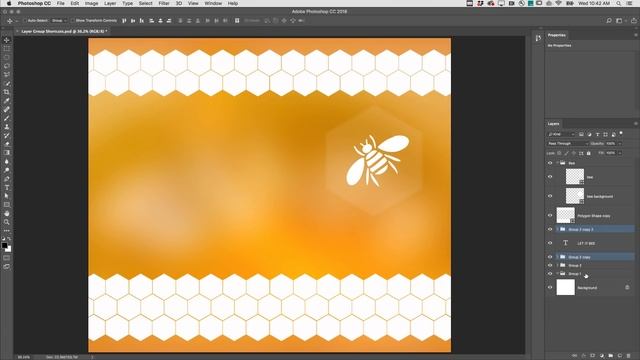Select the Rectangle shape tool
Image resolution: width=640 pixels, height=360 pixels.
click(x=7, y=204)
